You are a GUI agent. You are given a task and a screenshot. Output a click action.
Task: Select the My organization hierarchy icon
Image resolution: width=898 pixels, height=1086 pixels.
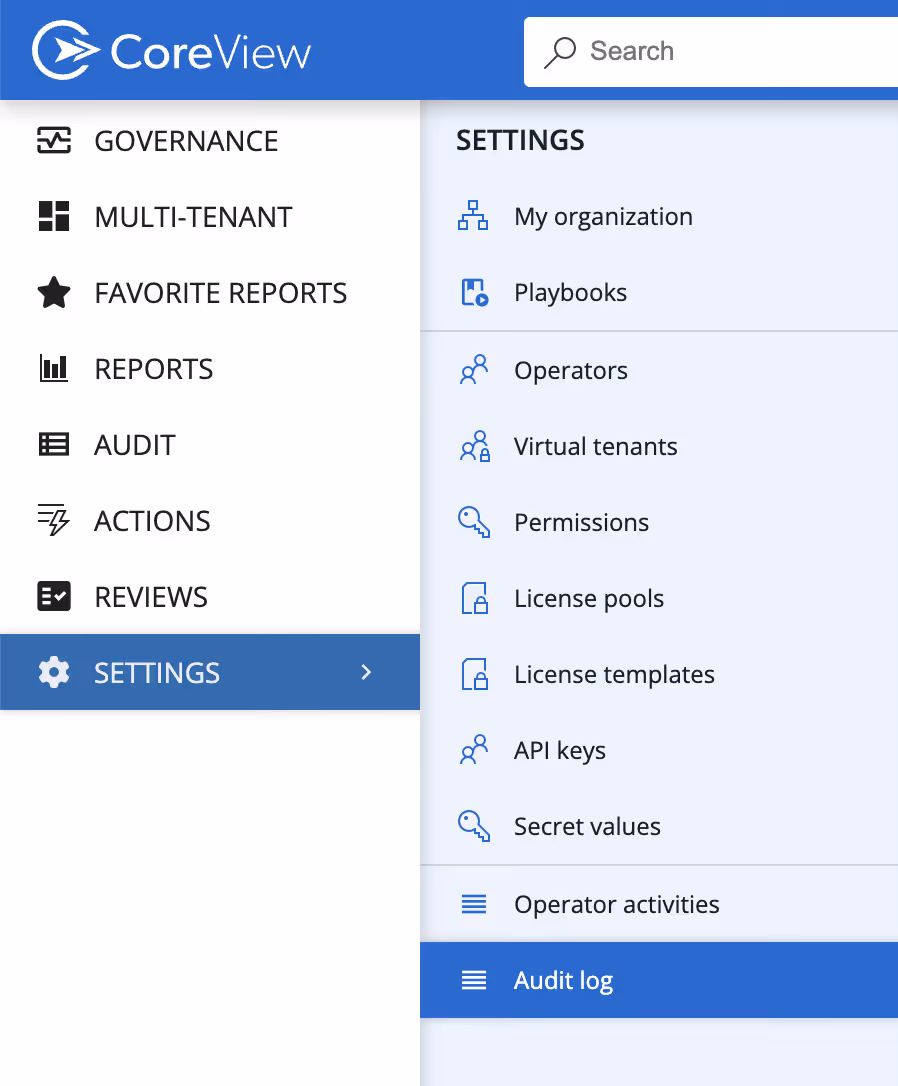coord(474,216)
